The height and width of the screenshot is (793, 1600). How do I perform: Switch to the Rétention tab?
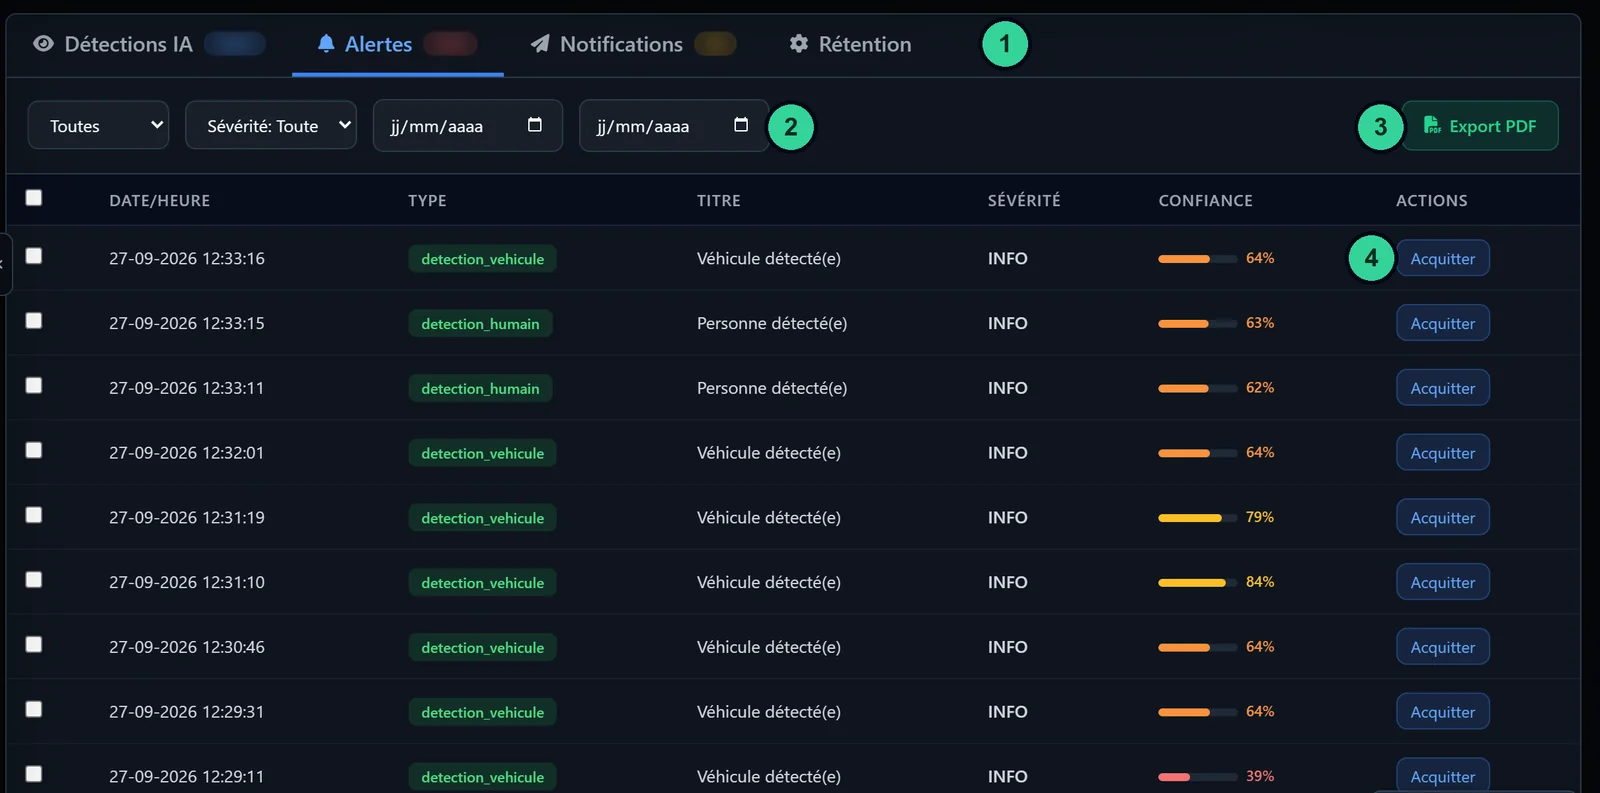[x=850, y=44]
